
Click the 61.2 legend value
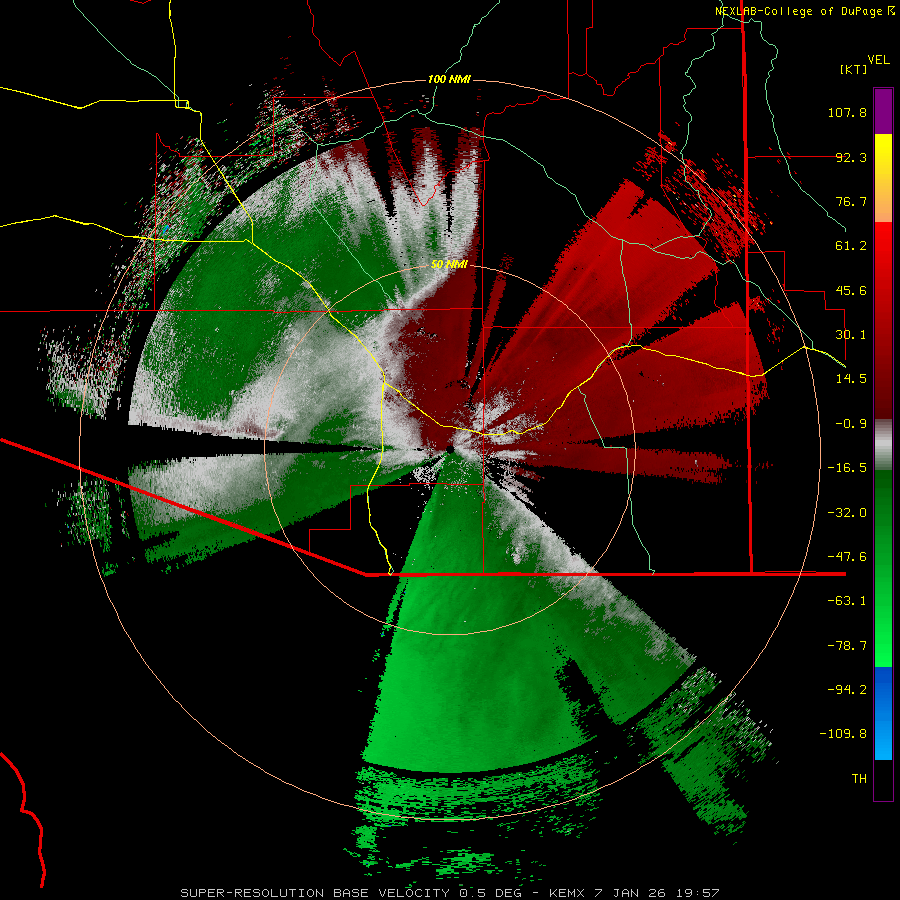(x=851, y=246)
